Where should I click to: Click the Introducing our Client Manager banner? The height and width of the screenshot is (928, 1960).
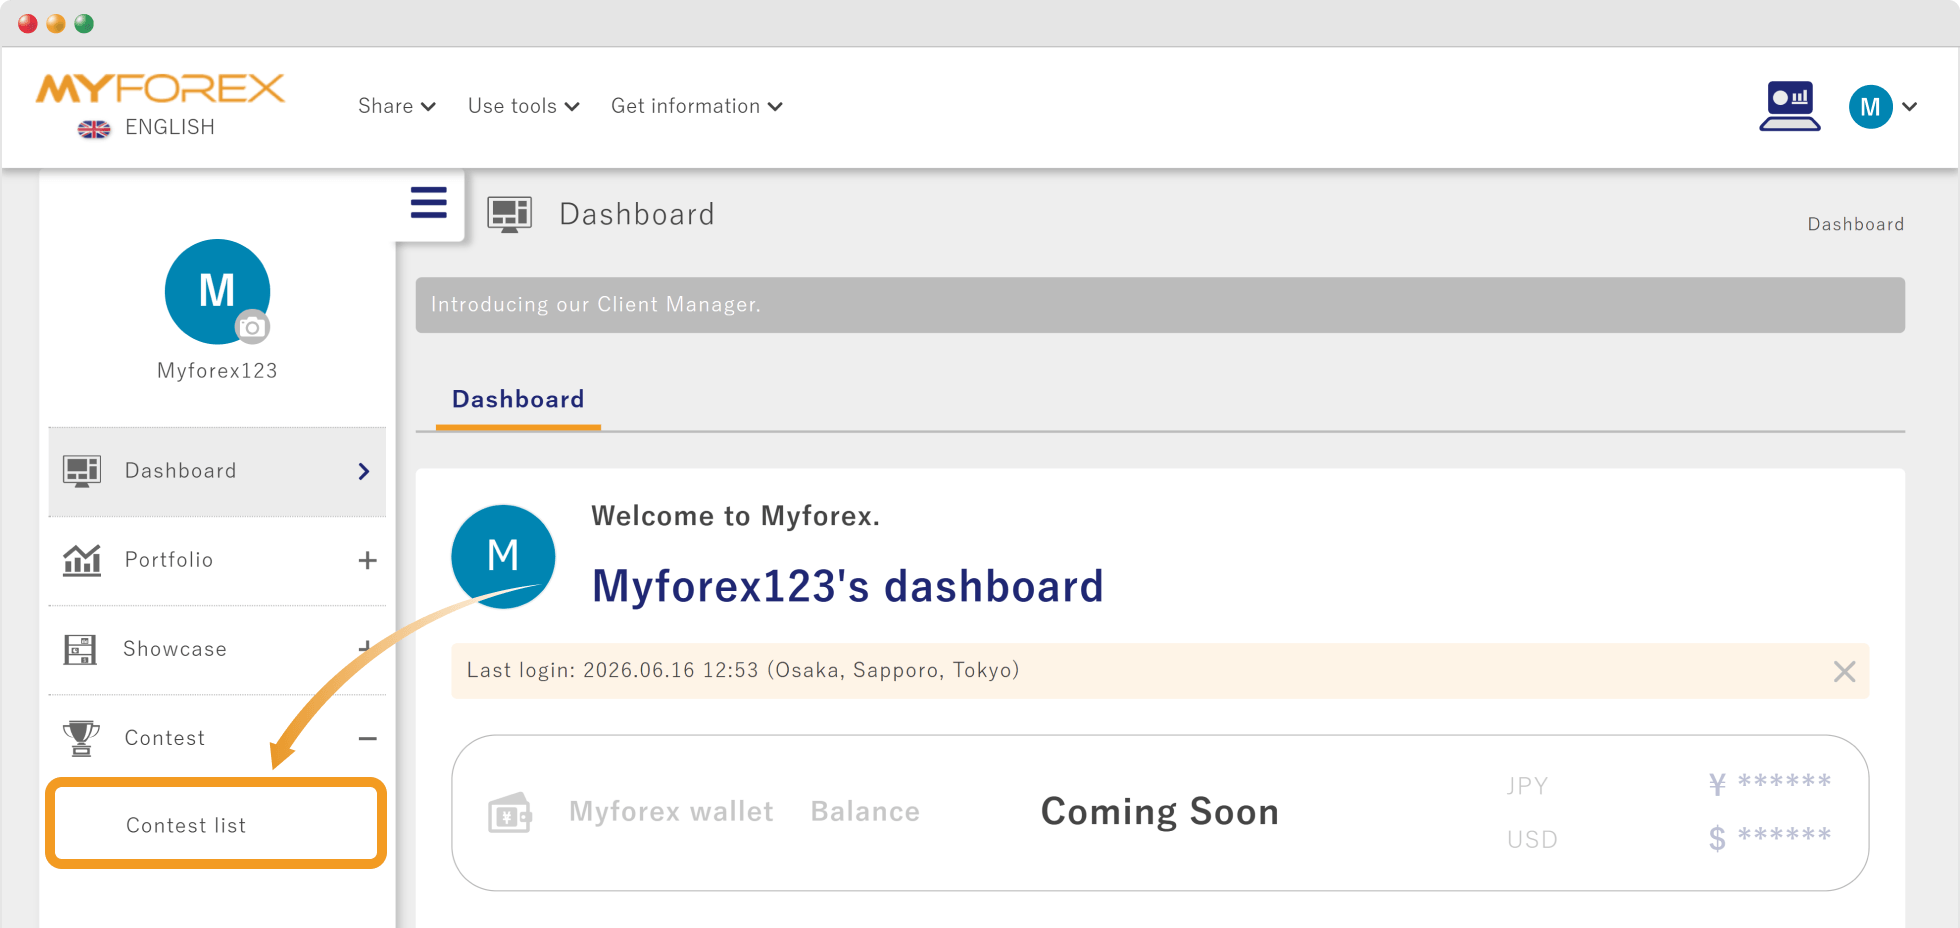click(x=1160, y=305)
